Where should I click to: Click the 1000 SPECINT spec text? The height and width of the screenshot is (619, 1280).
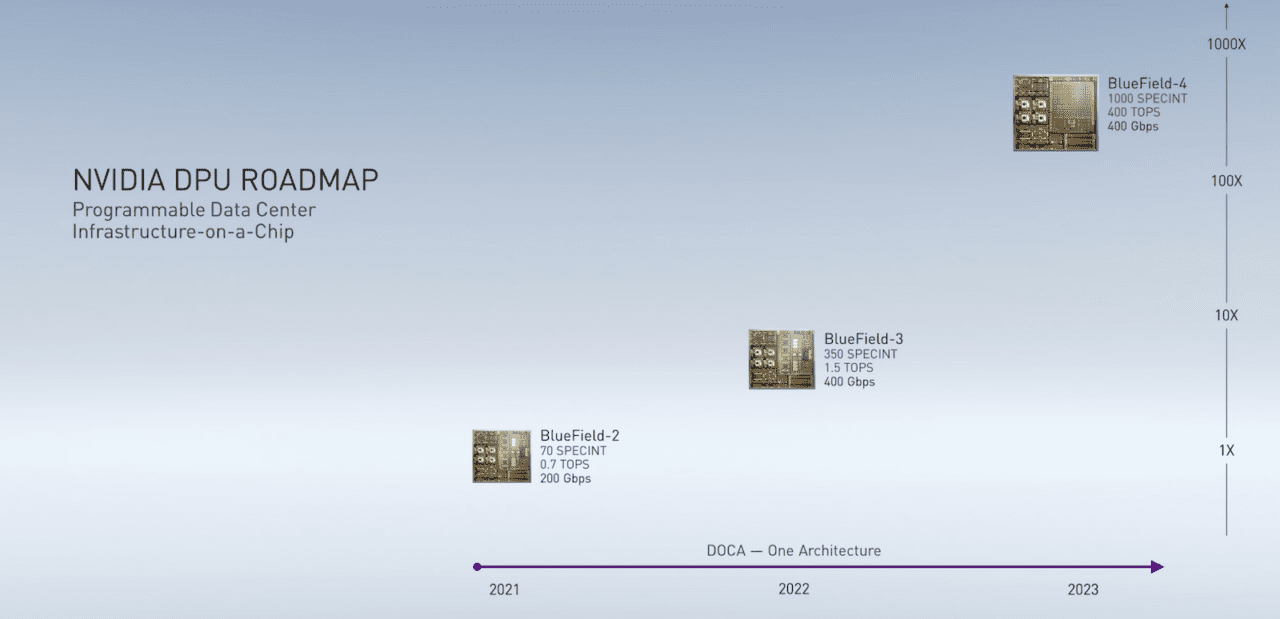(x=1147, y=99)
